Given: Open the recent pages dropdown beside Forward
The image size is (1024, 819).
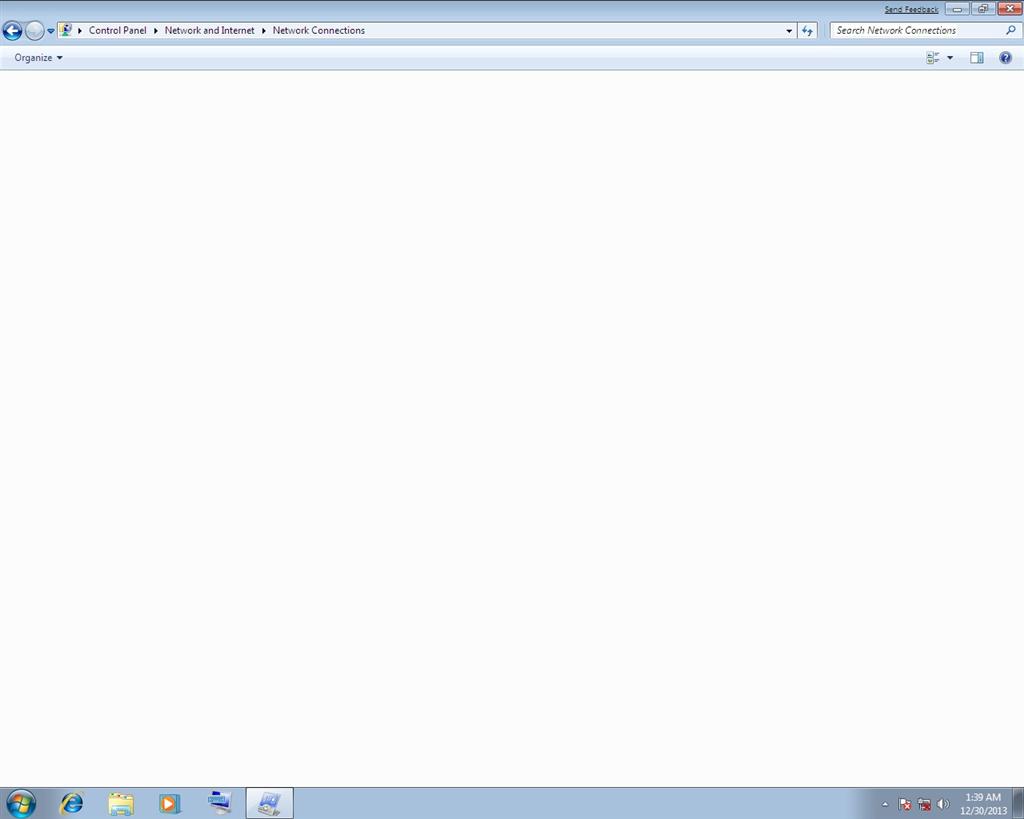Looking at the screenshot, I should 50,31.
